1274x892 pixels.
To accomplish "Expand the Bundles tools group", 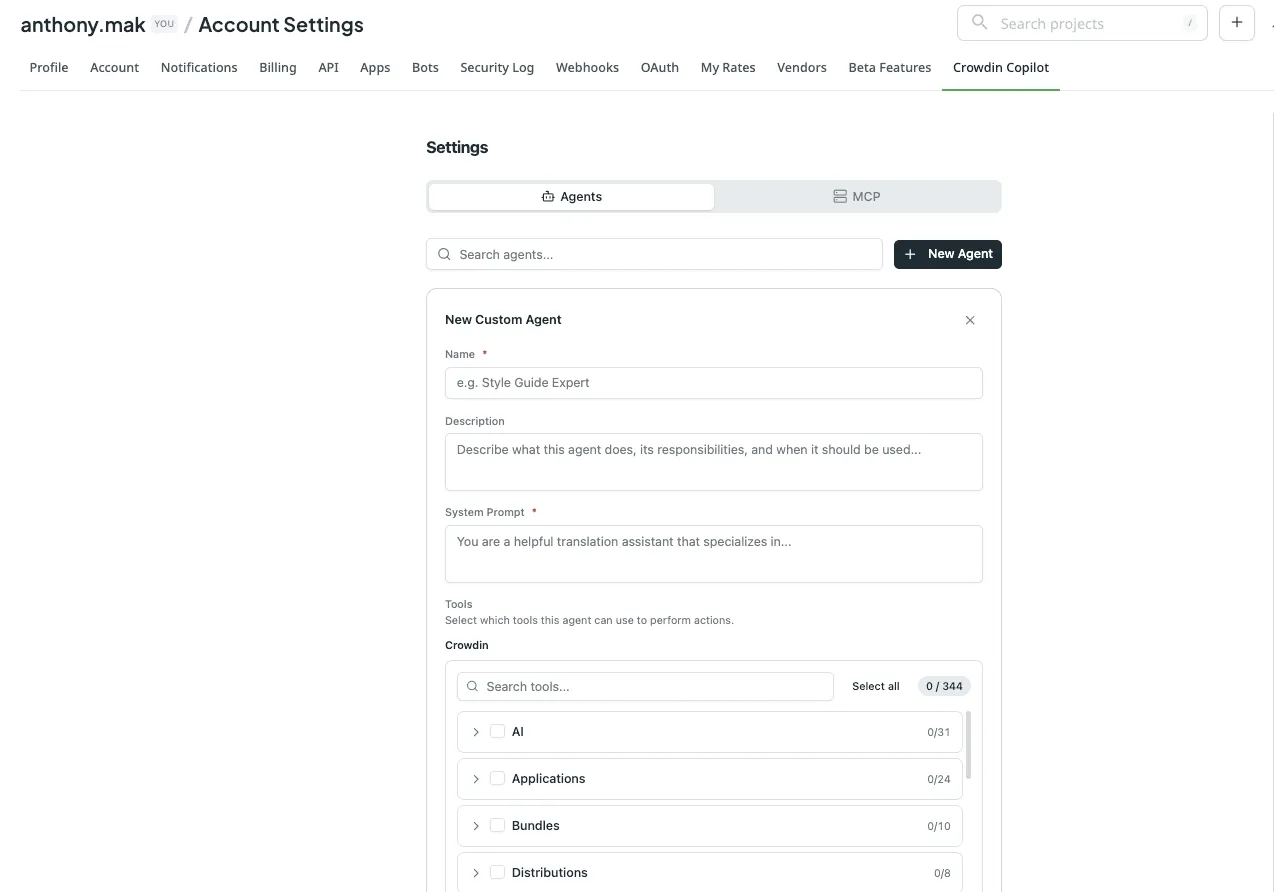I will 476,825.
